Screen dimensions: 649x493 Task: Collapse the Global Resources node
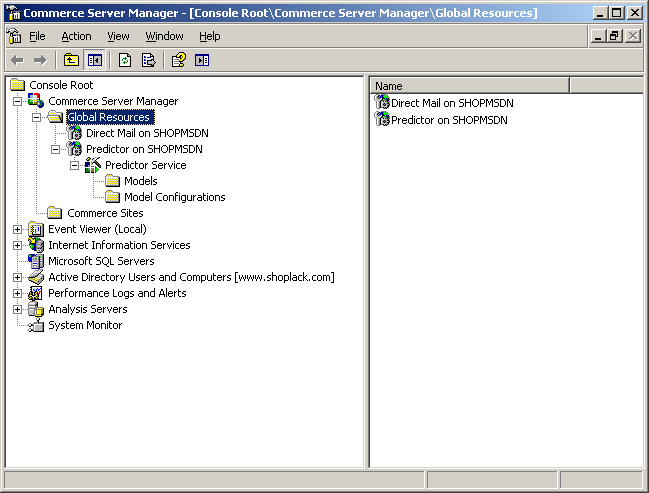coord(36,117)
